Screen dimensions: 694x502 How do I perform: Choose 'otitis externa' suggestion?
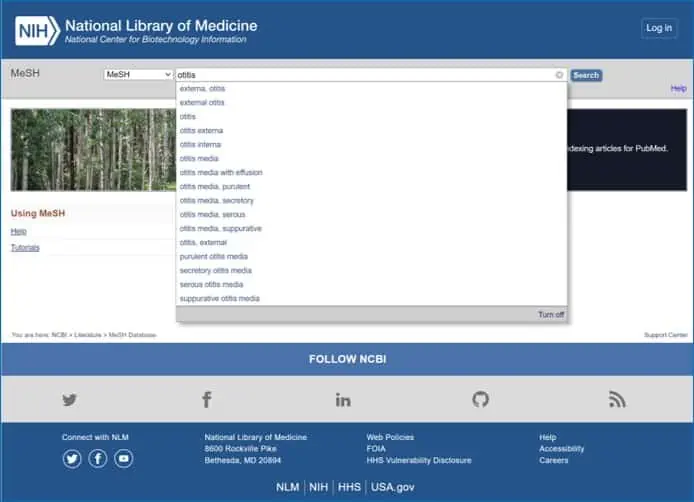[201, 130]
